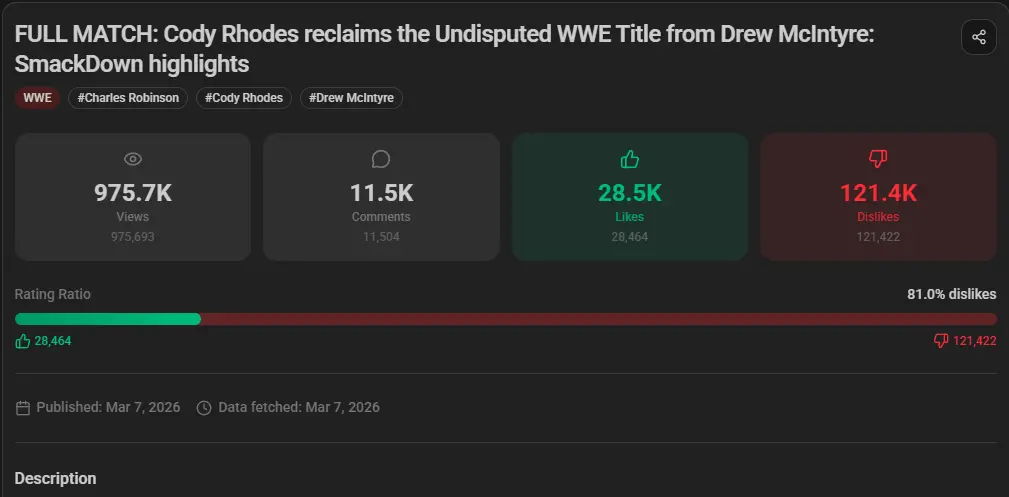Open the WWE category tag
1009x497 pixels.
(x=37, y=98)
